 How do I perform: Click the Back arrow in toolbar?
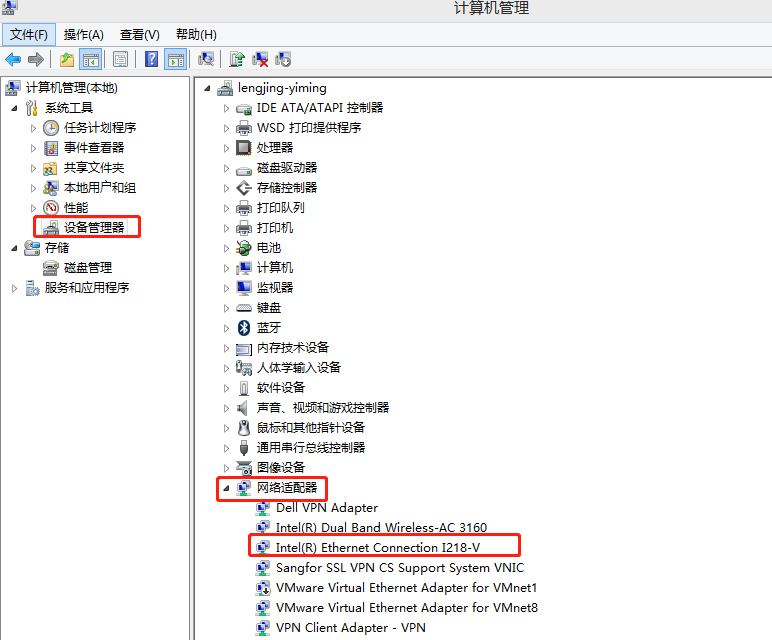[13, 60]
